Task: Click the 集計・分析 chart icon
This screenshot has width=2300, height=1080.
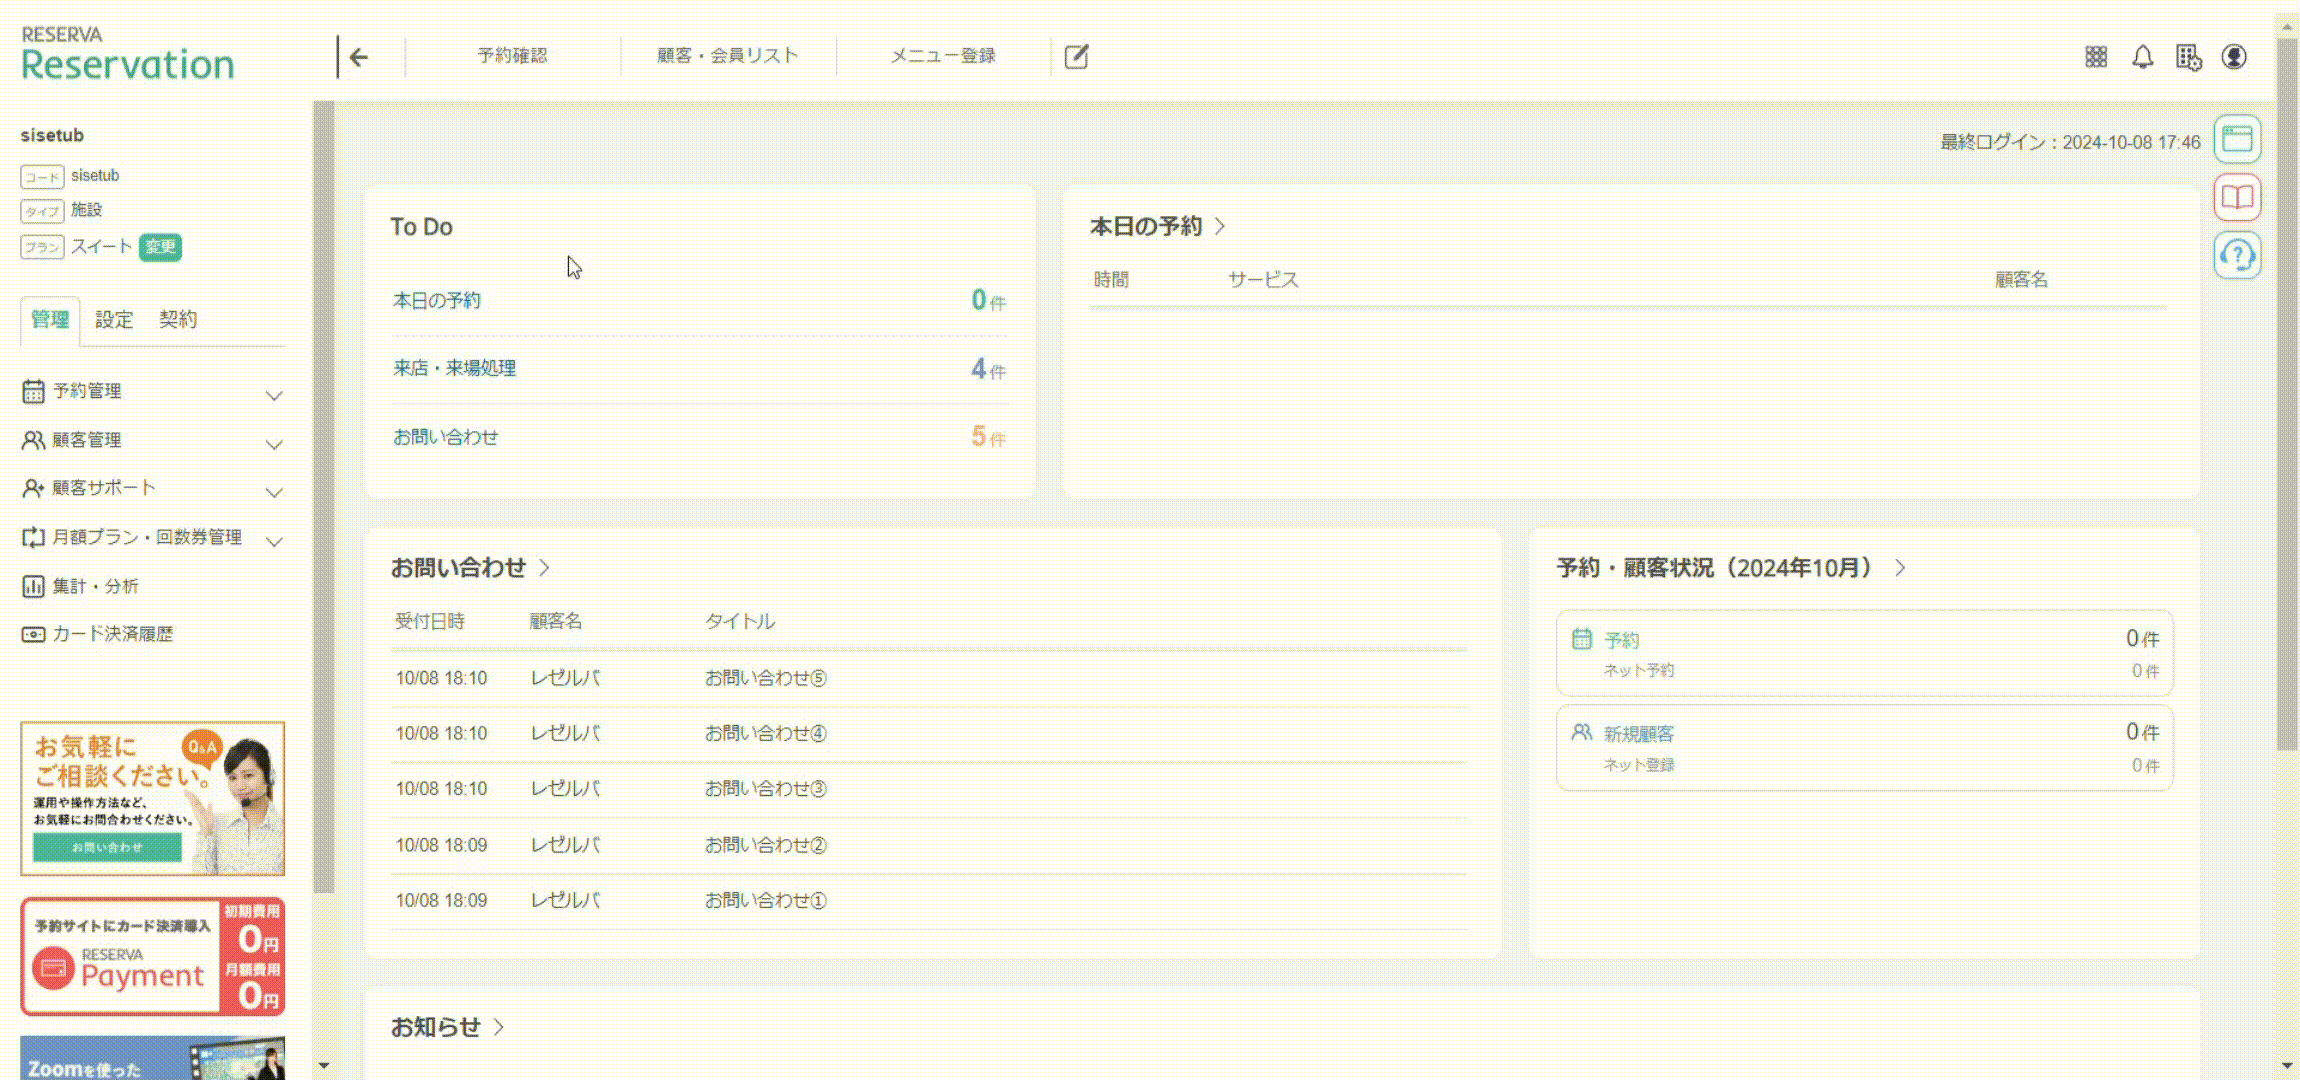Action: pyautogui.click(x=33, y=586)
